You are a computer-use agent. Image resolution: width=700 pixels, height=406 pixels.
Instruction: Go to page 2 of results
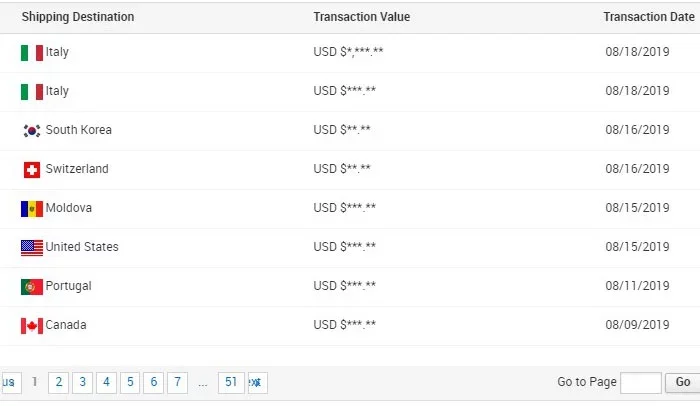pyautogui.click(x=58, y=383)
